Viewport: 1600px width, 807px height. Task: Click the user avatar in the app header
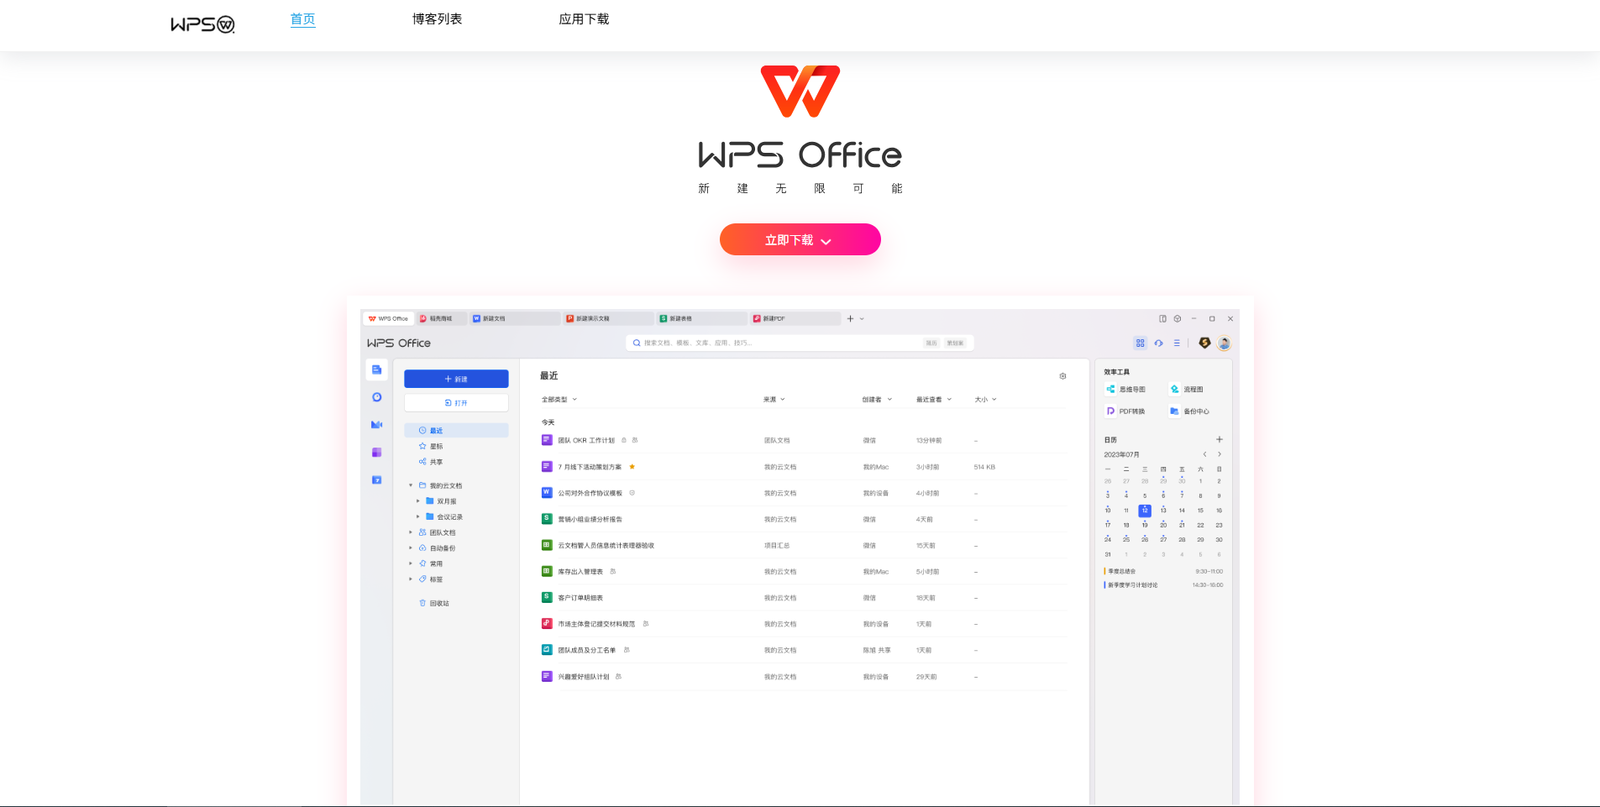pyautogui.click(x=1224, y=343)
